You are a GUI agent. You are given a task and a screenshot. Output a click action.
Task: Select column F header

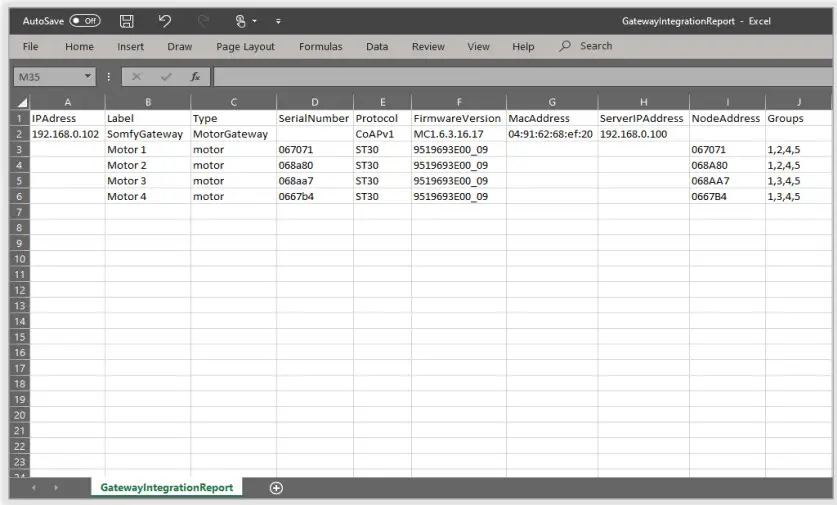click(459, 102)
